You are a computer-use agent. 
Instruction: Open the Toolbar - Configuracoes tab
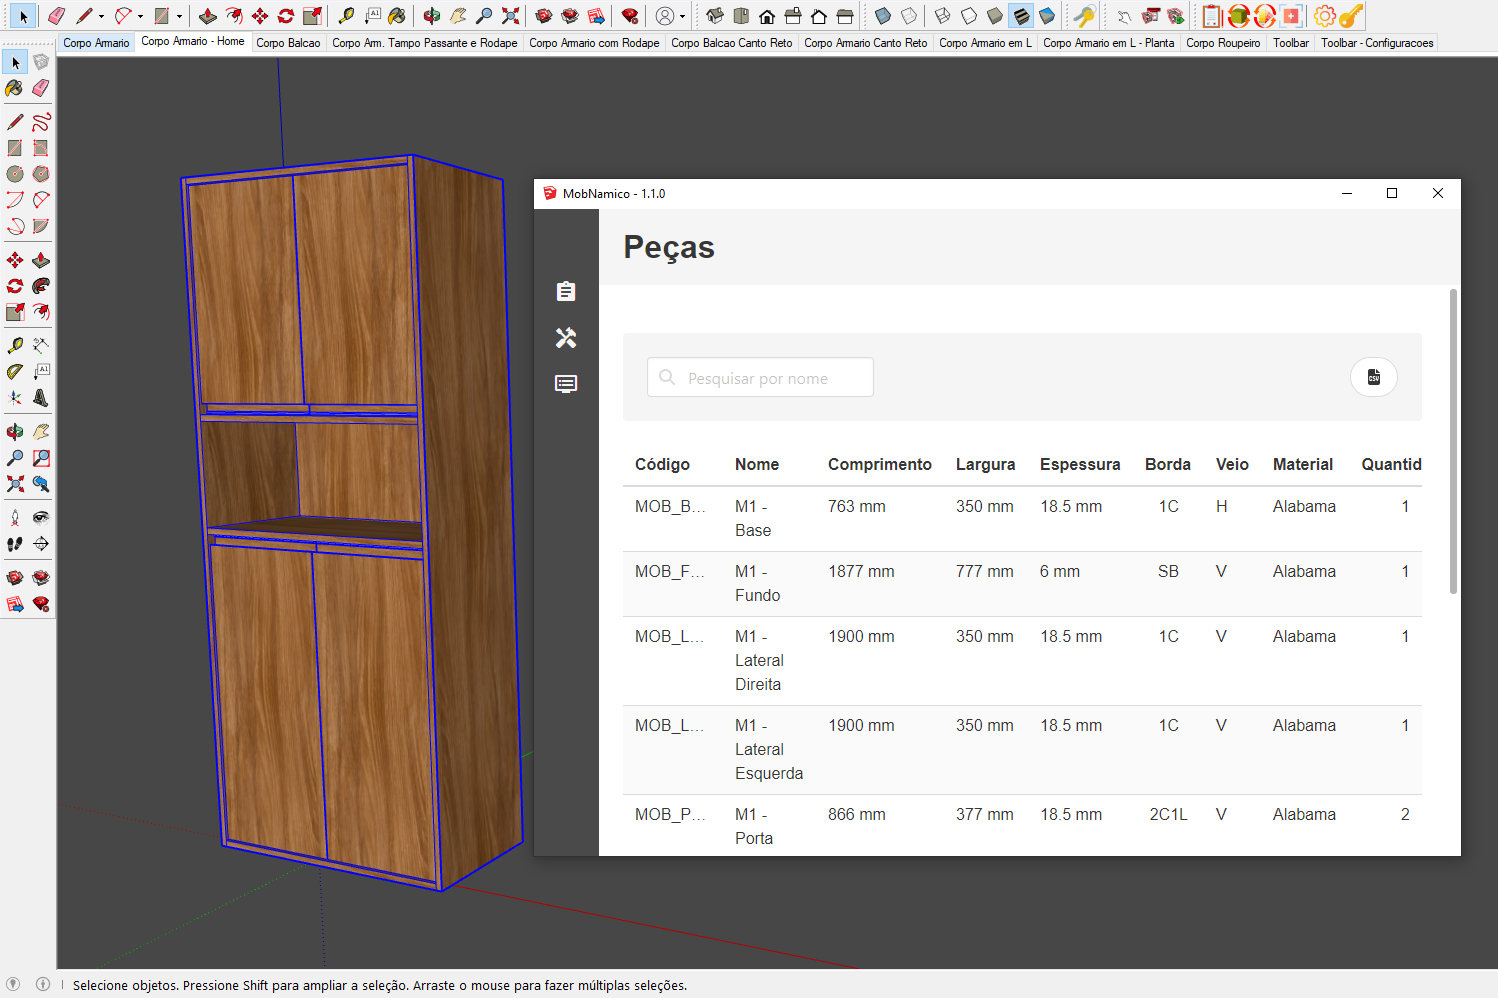1377,43
